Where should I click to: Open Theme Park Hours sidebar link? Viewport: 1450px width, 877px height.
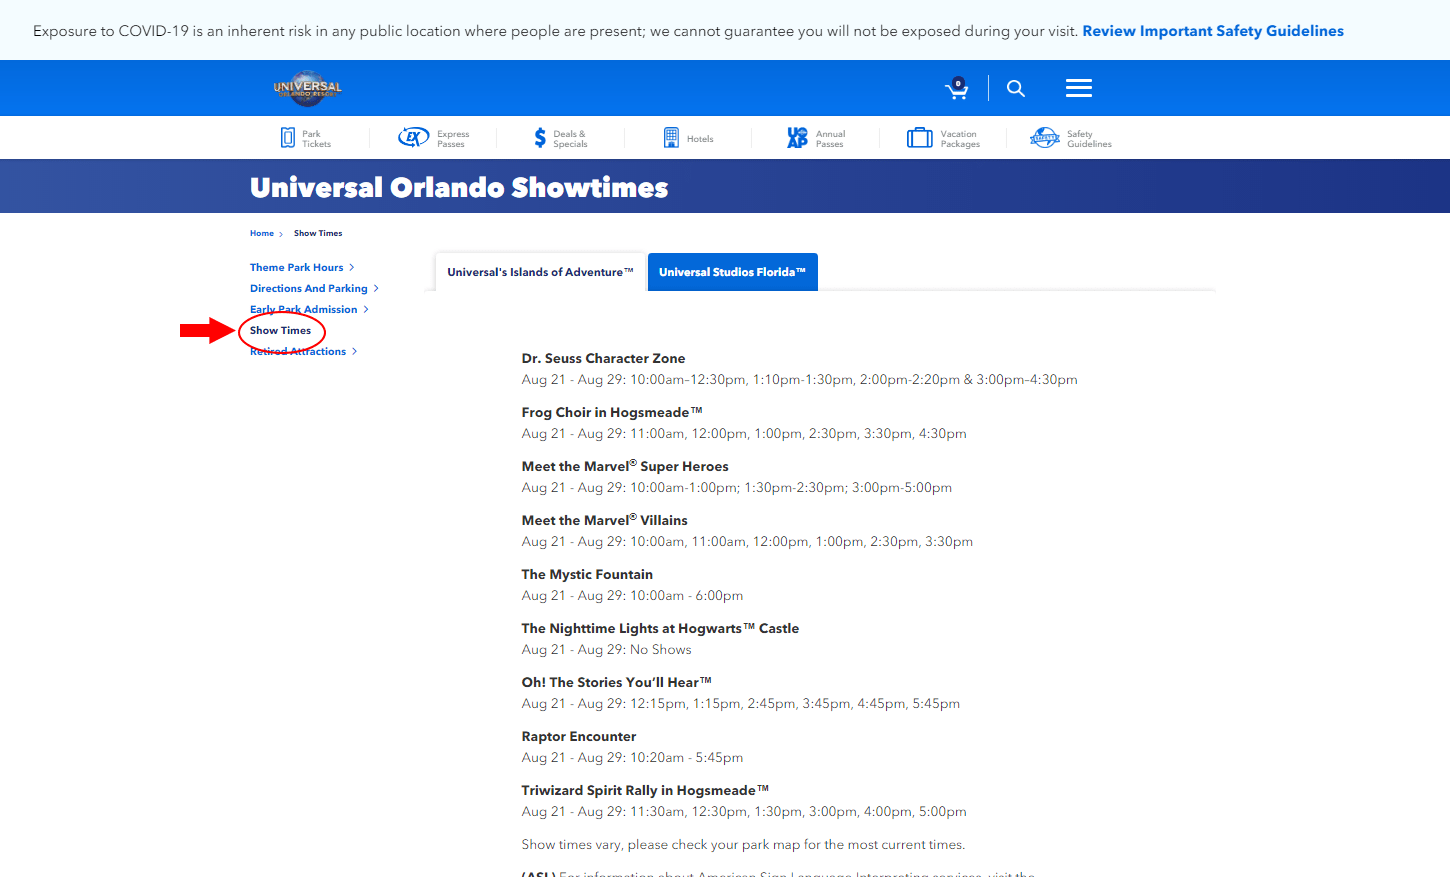coord(296,267)
